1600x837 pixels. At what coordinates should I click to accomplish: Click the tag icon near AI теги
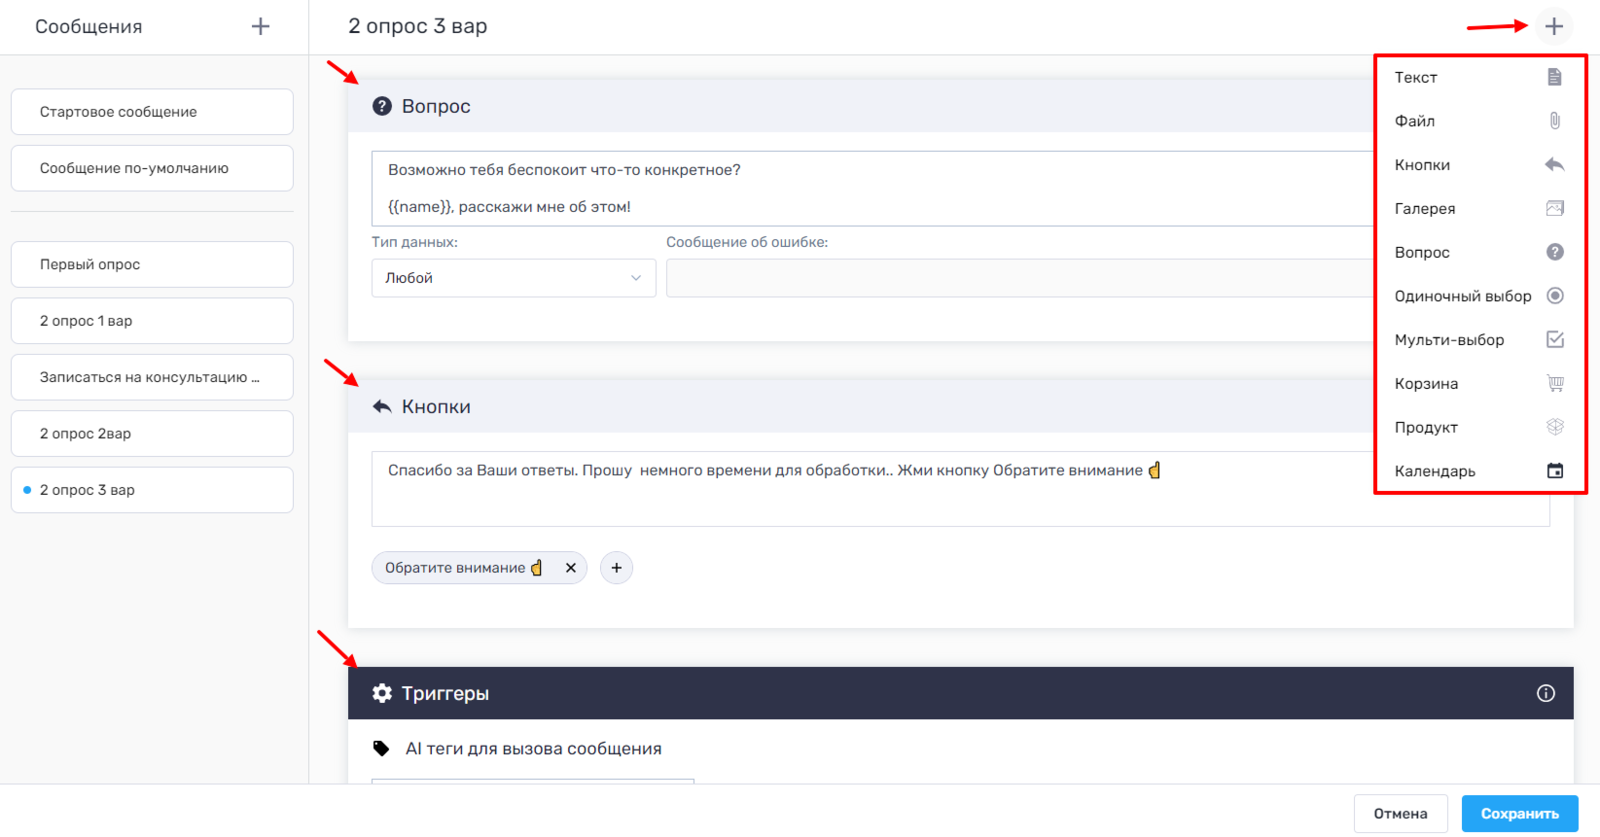pyautogui.click(x=381, y=749)
